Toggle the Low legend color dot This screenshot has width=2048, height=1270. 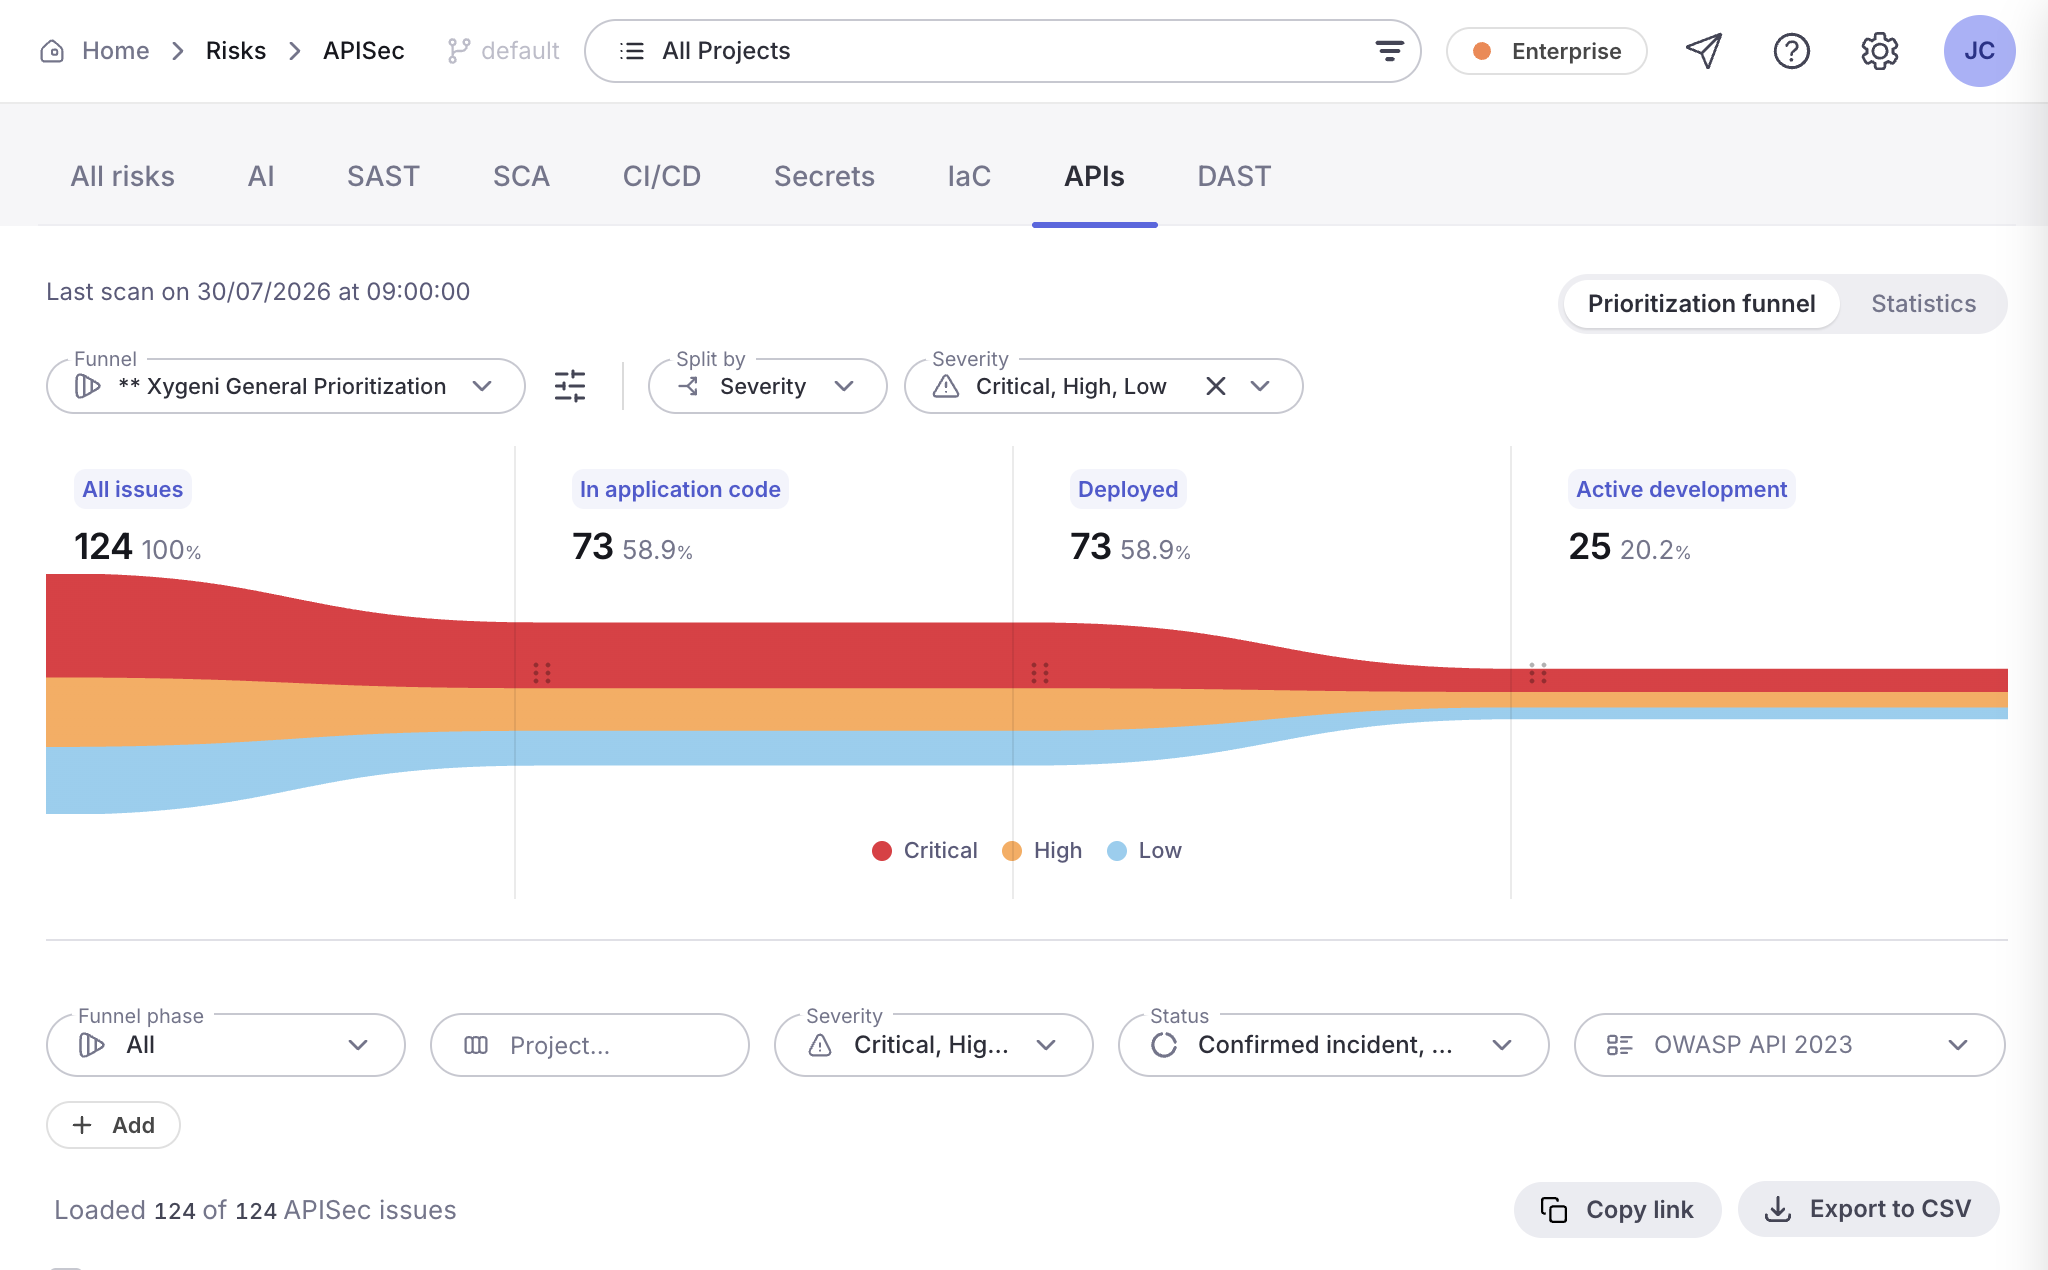point(1117,851)
